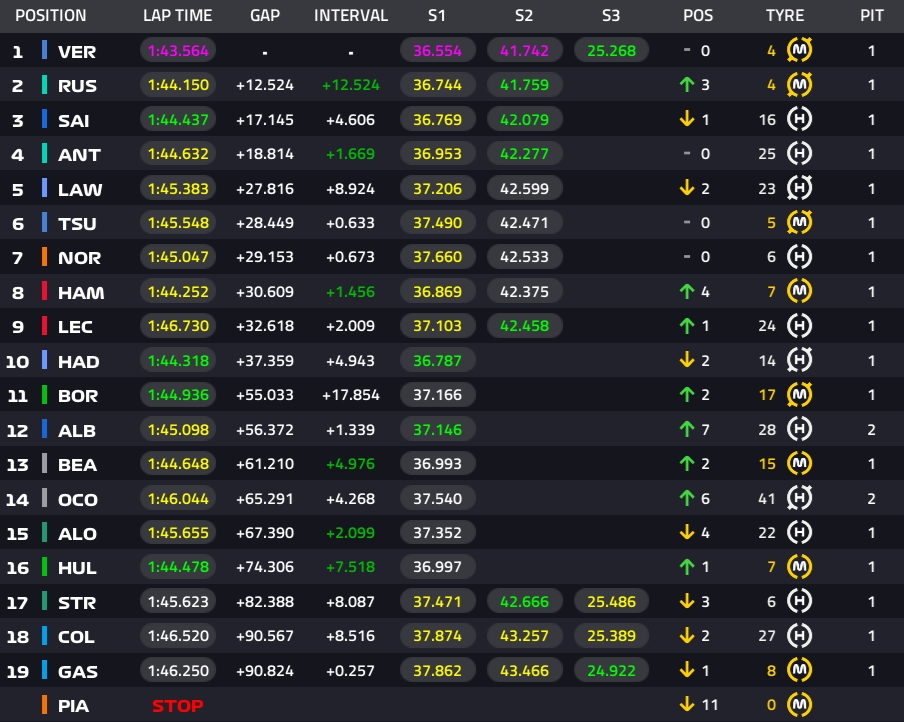
Task: Click the TYRE column header
Action: 785,16
